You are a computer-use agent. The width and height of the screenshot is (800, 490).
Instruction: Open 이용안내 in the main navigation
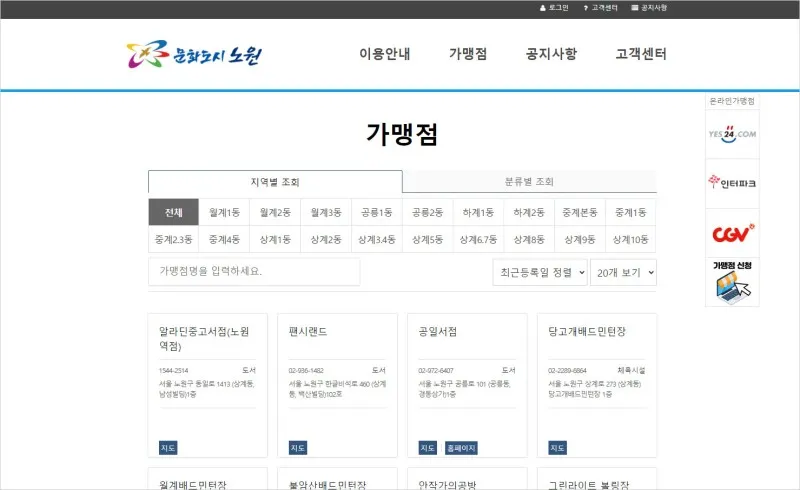(x=385, y=54)
